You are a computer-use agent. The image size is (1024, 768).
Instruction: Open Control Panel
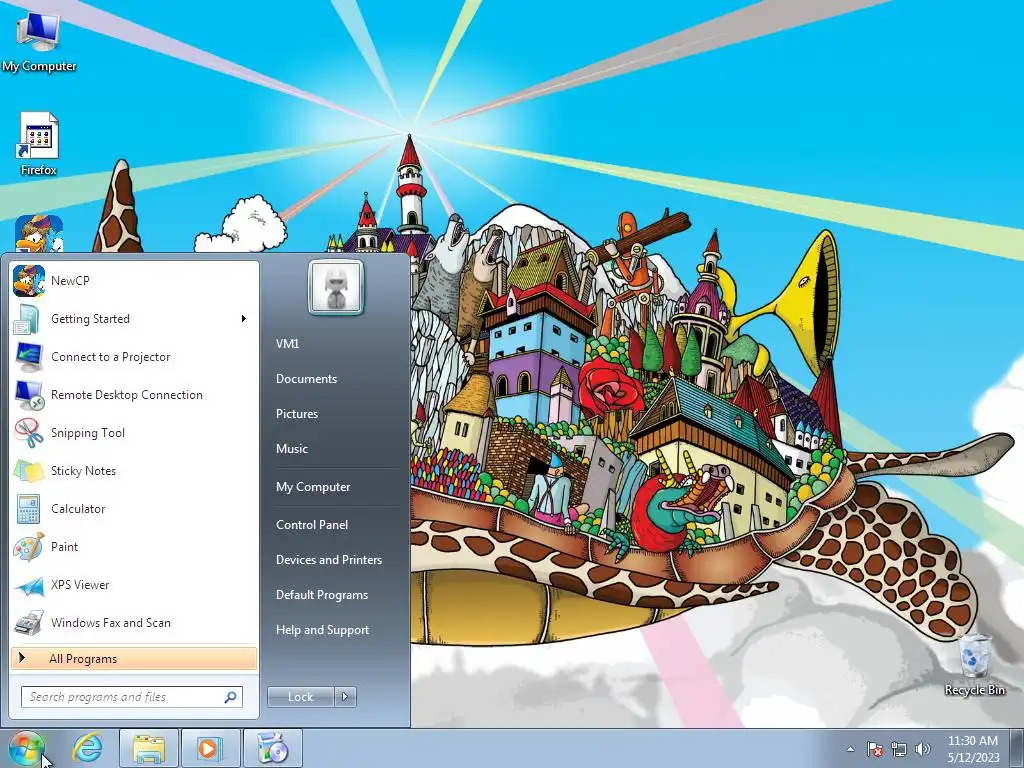click(312, 525)
